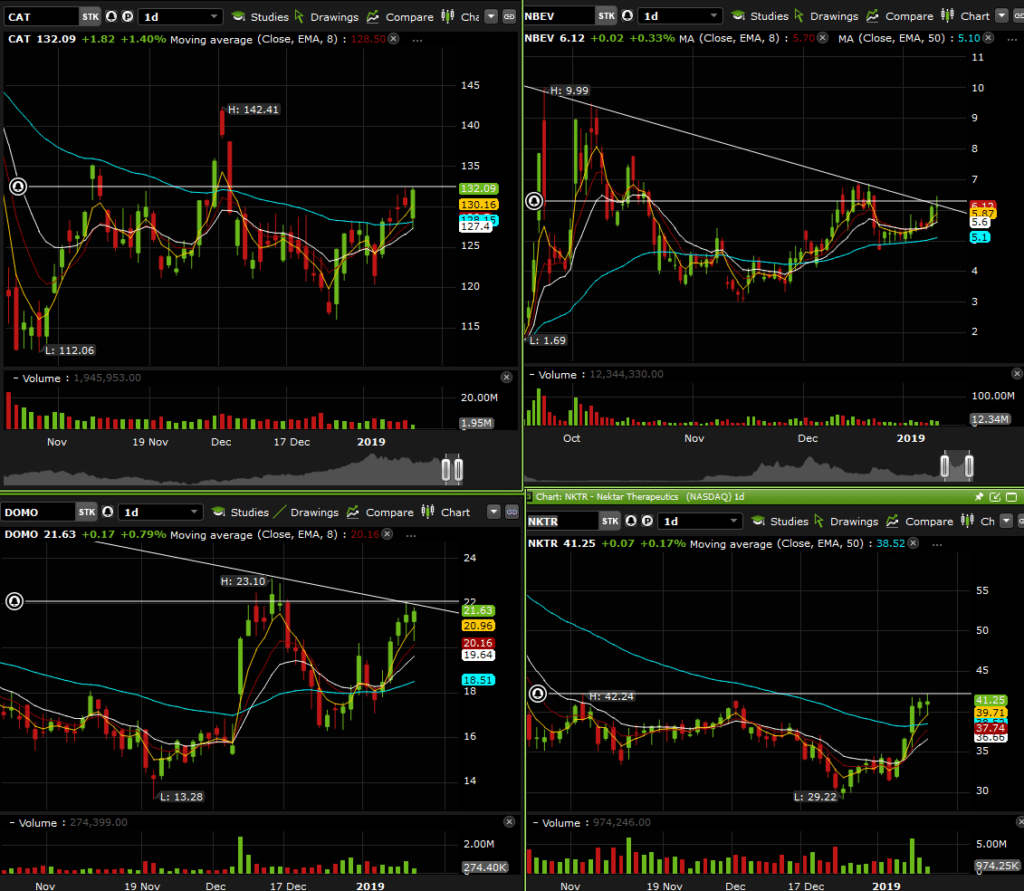Remove the EMA 8 study from CAT chart

(393, 39)
